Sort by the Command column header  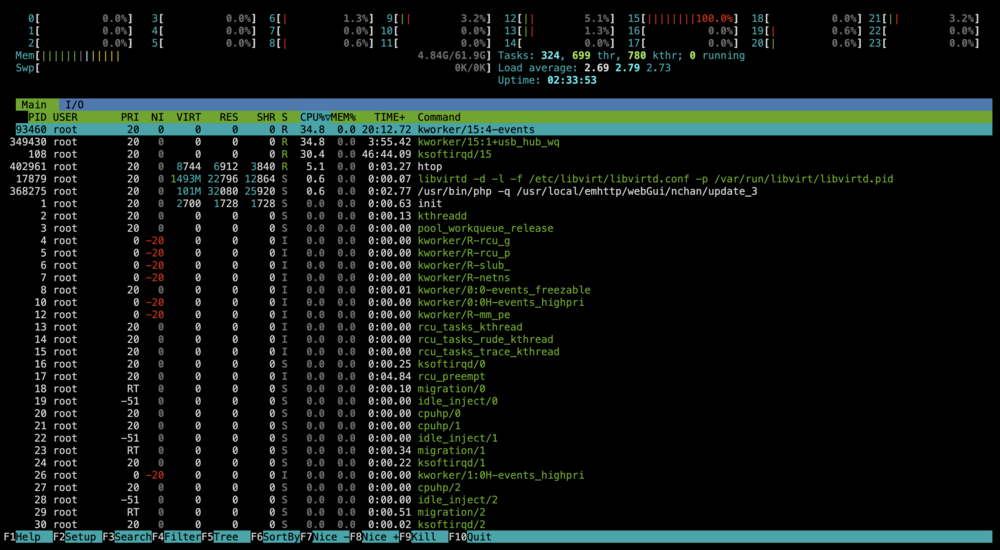(439, 117)
